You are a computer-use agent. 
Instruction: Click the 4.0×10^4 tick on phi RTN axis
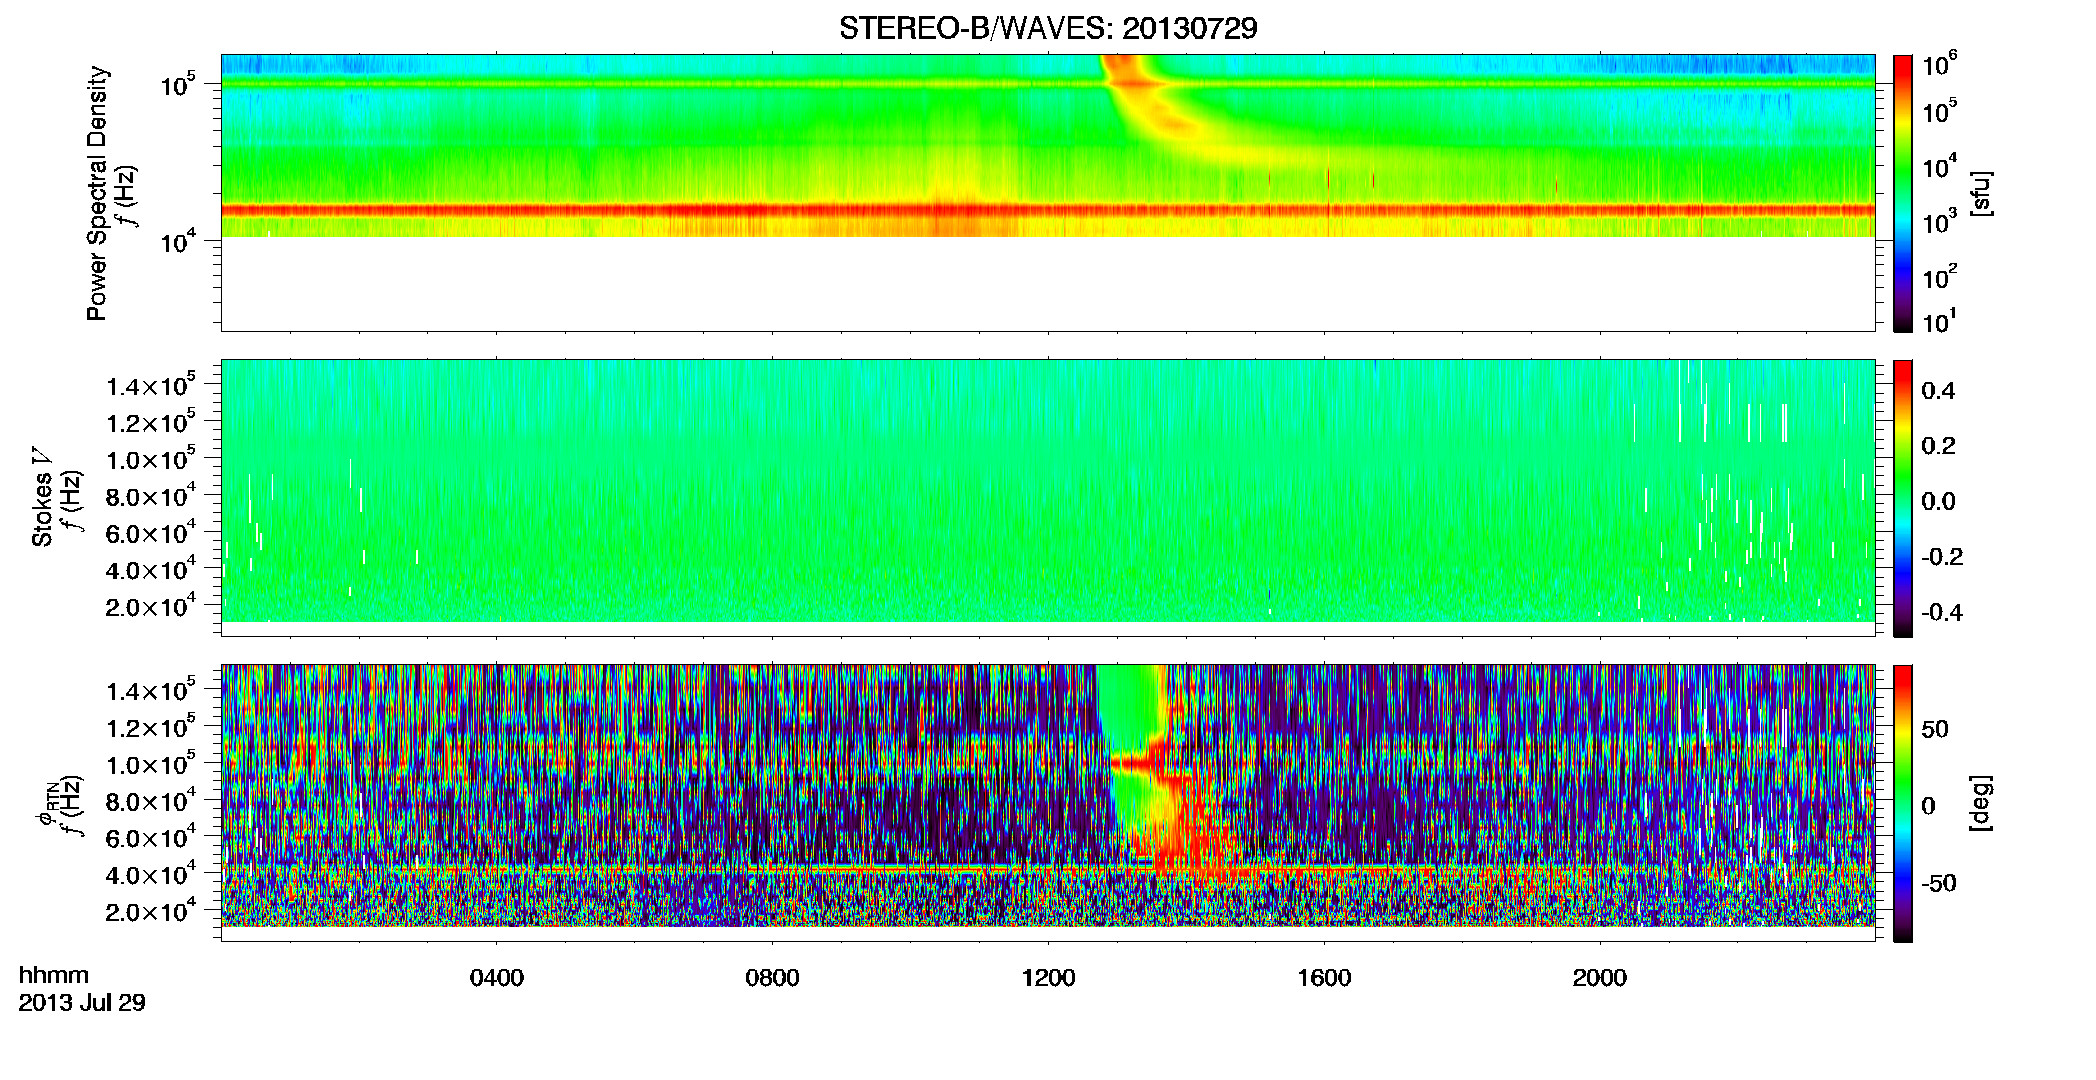150,873
